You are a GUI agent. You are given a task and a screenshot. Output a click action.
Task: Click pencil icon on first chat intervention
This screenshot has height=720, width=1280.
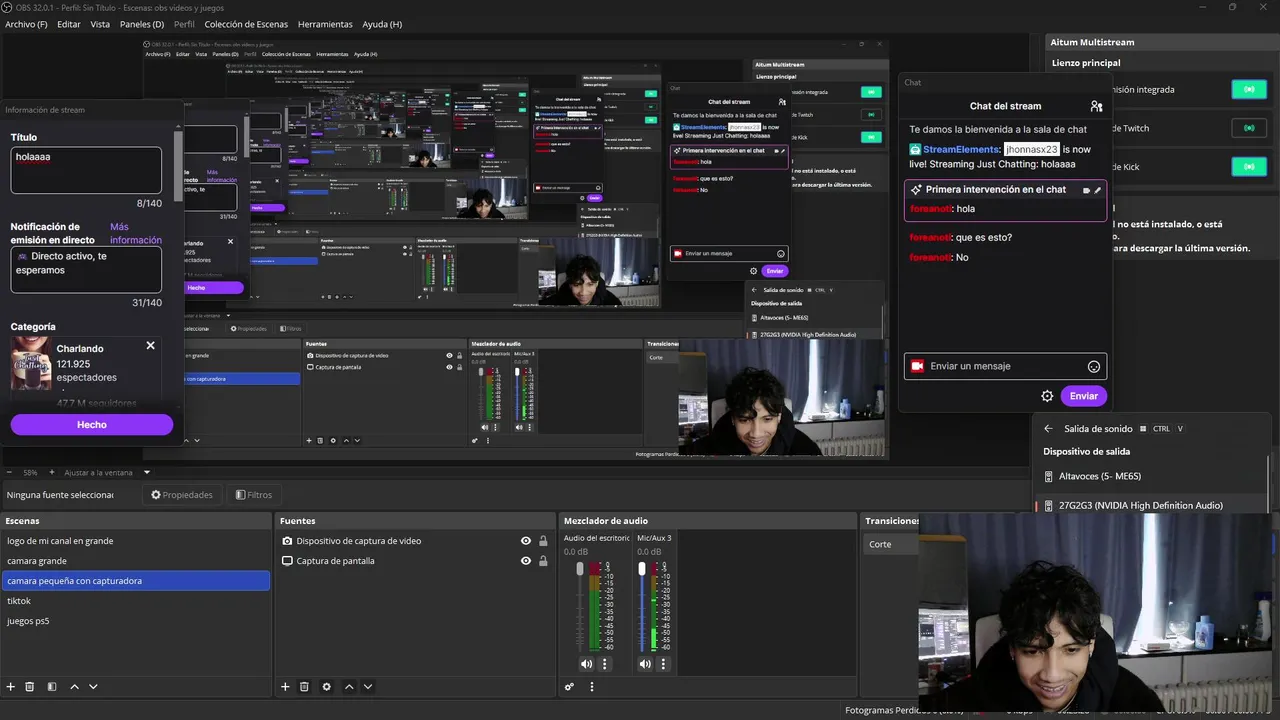(1098, 190)
